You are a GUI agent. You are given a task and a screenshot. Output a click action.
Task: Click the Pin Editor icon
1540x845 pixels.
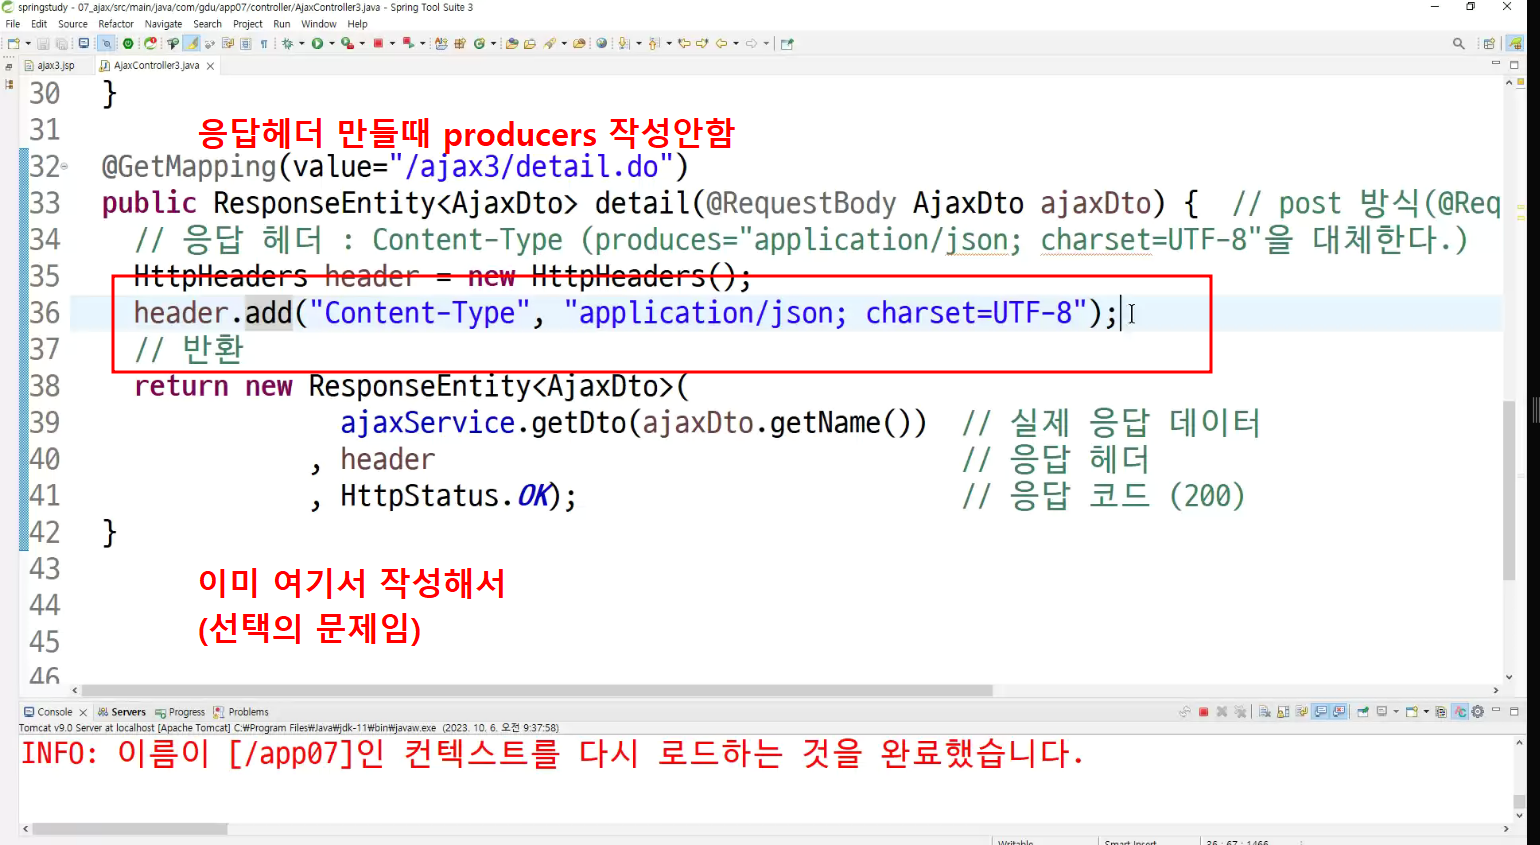pyautogui.click(x=787, y=44)
